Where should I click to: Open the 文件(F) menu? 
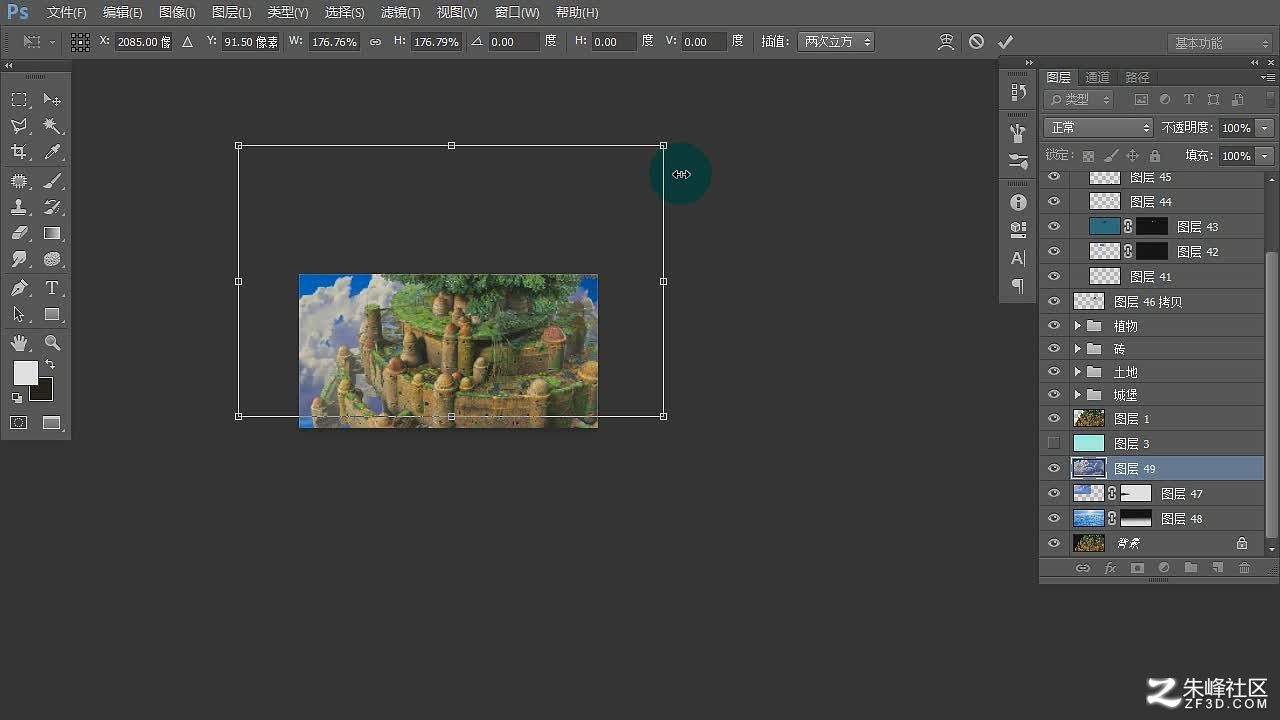pyautogui.click(x=67, y=13)
